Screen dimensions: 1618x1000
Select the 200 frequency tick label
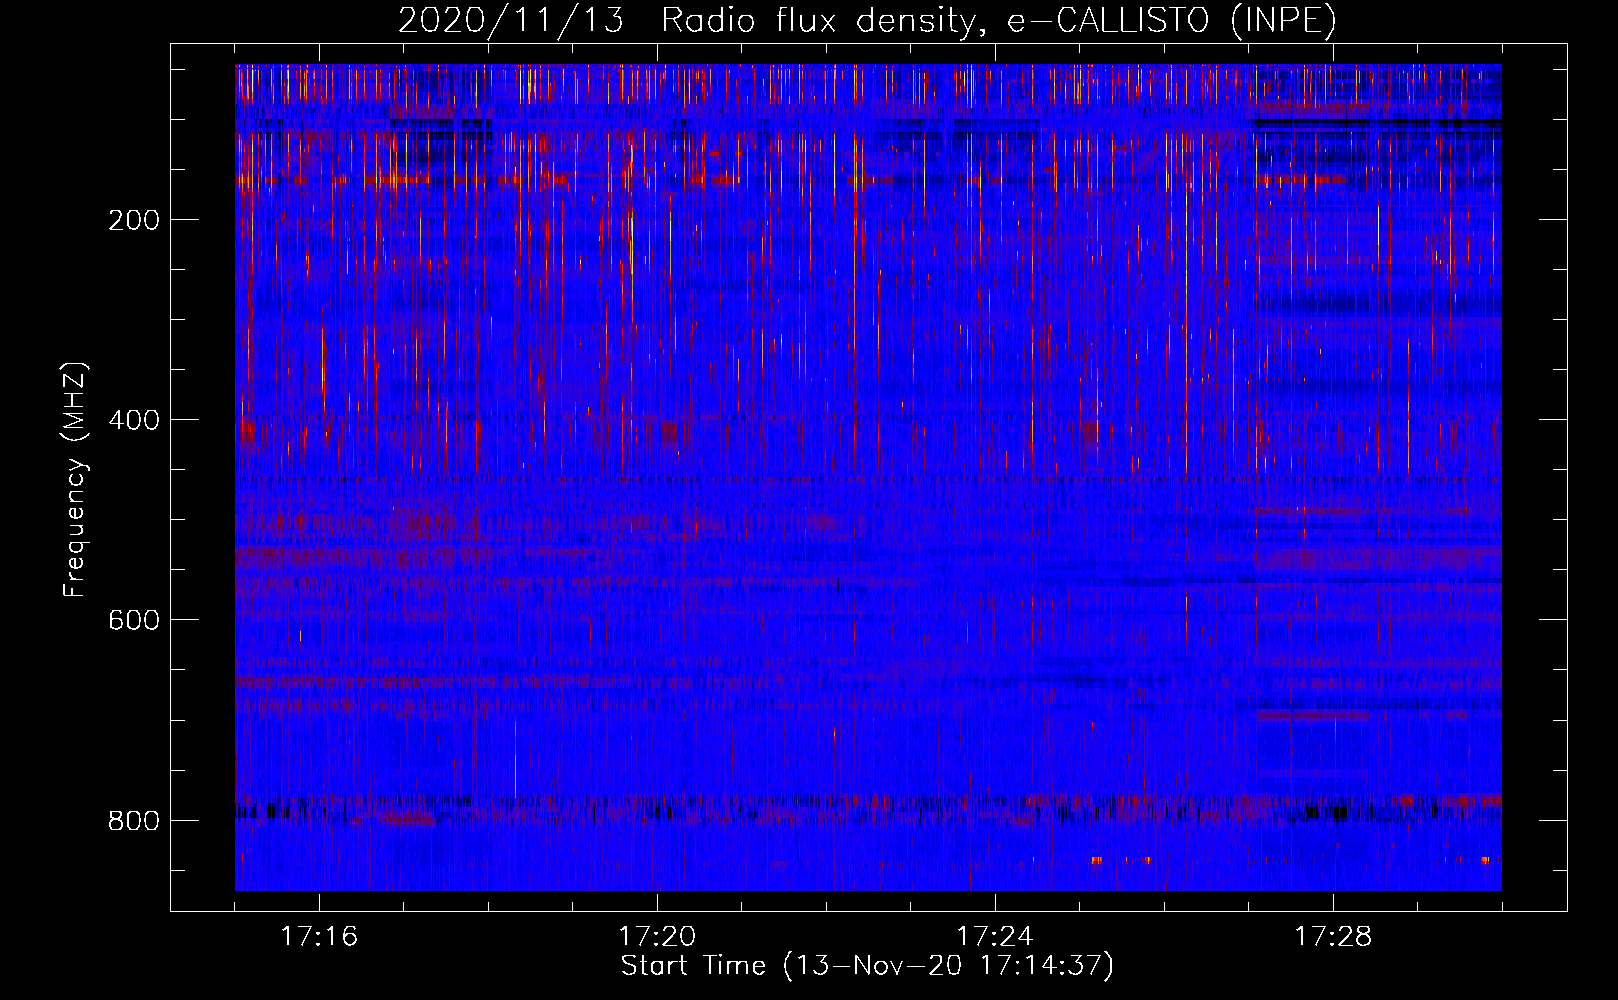(x=133, y=220)
